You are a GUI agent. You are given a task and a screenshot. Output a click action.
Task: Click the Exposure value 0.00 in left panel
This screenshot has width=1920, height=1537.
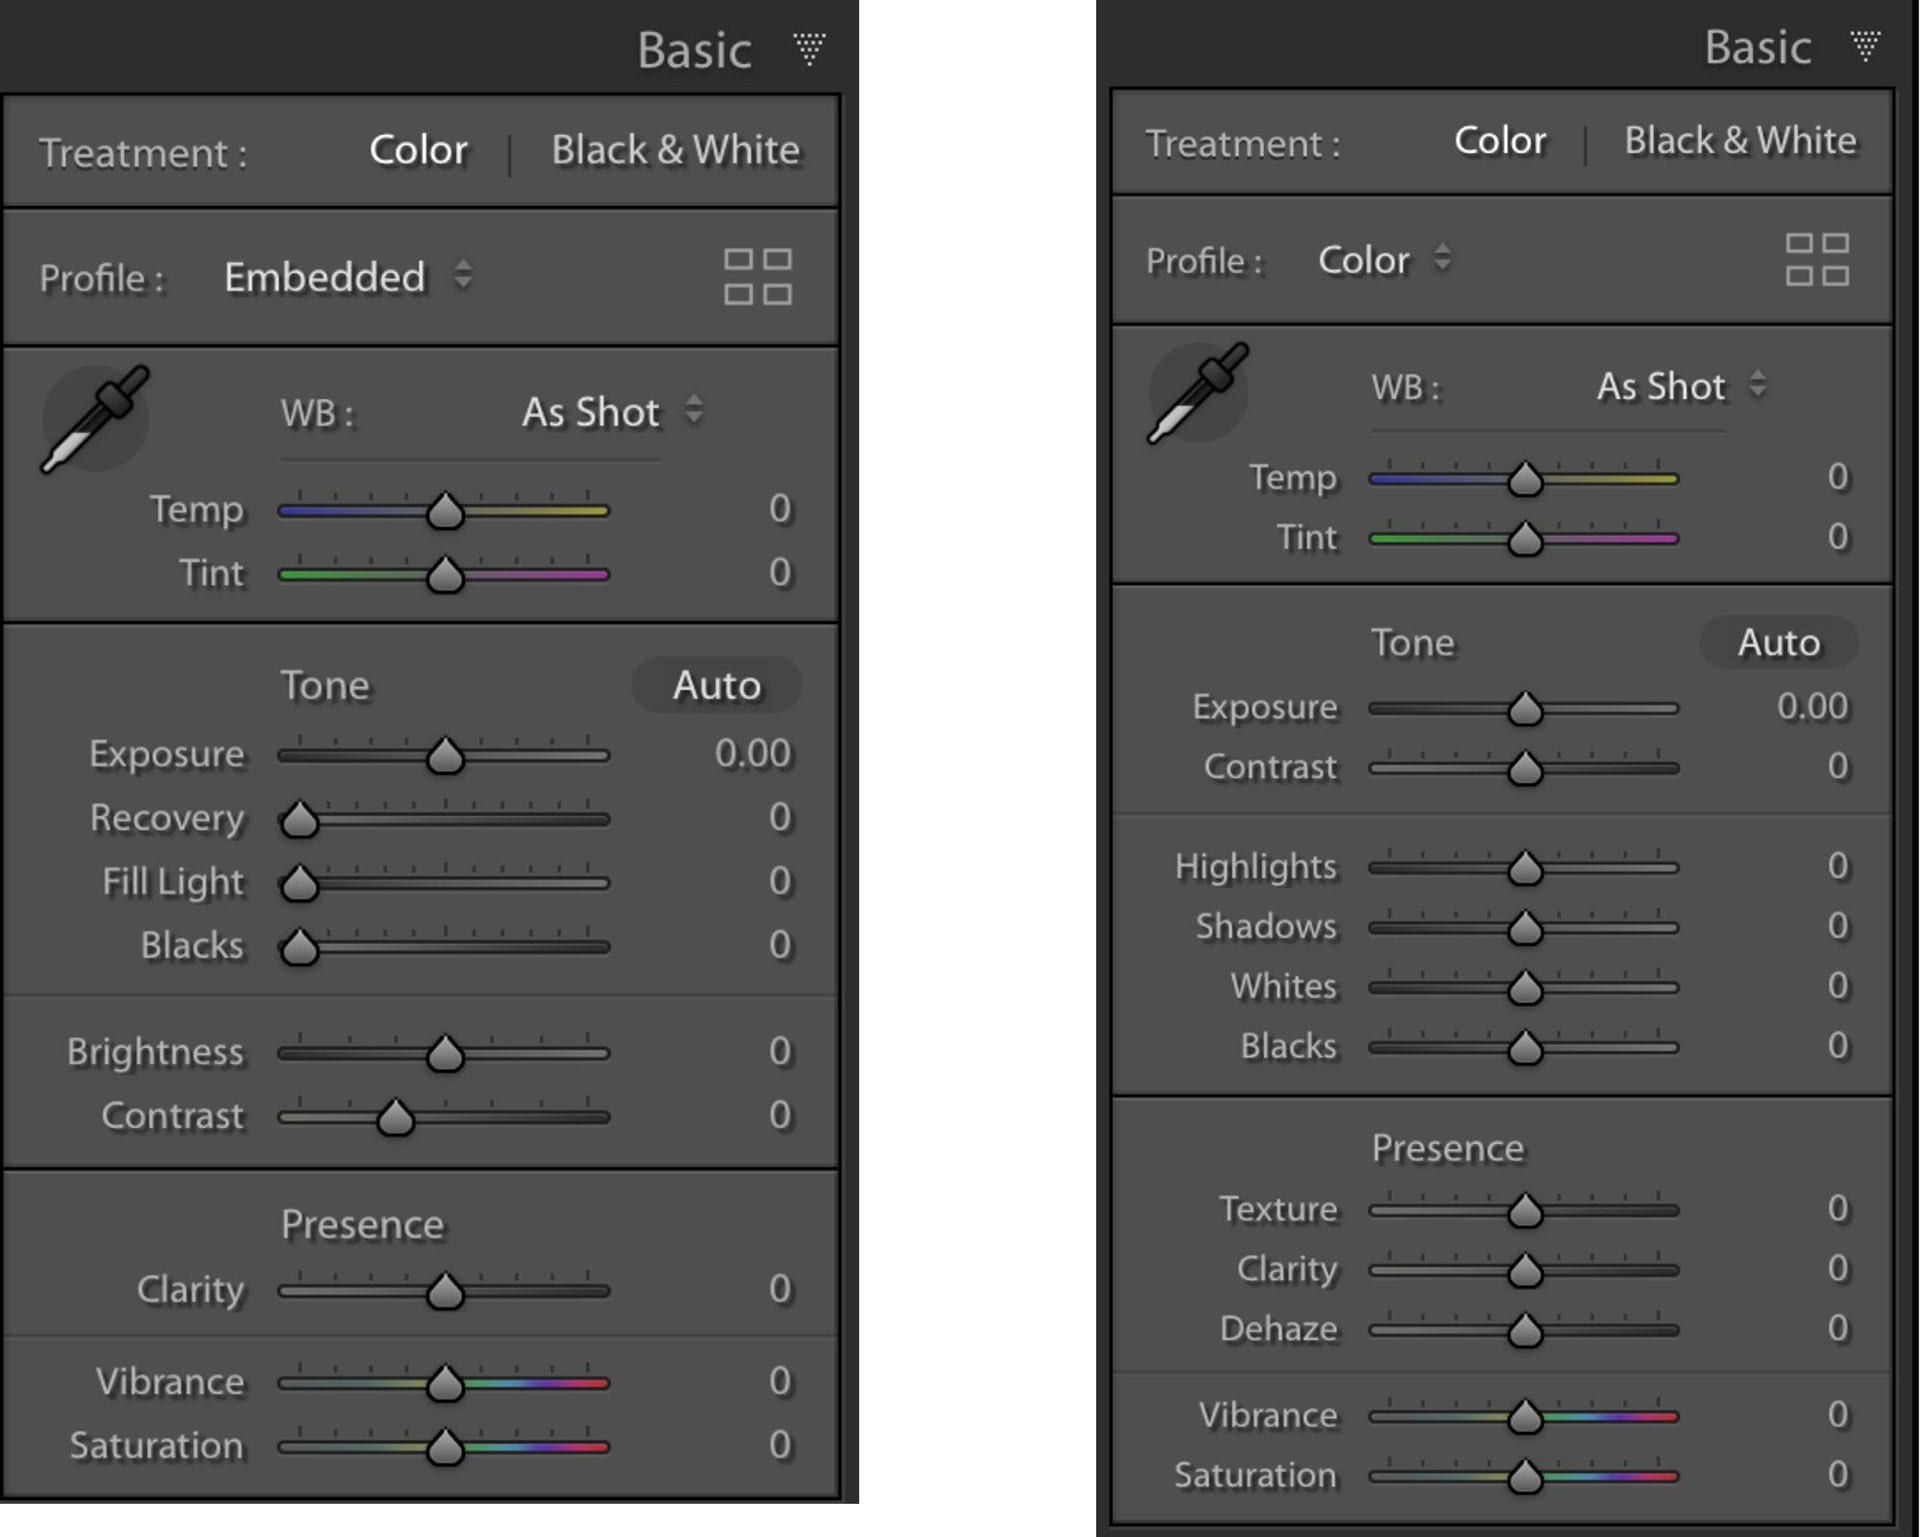coord(752,753)
